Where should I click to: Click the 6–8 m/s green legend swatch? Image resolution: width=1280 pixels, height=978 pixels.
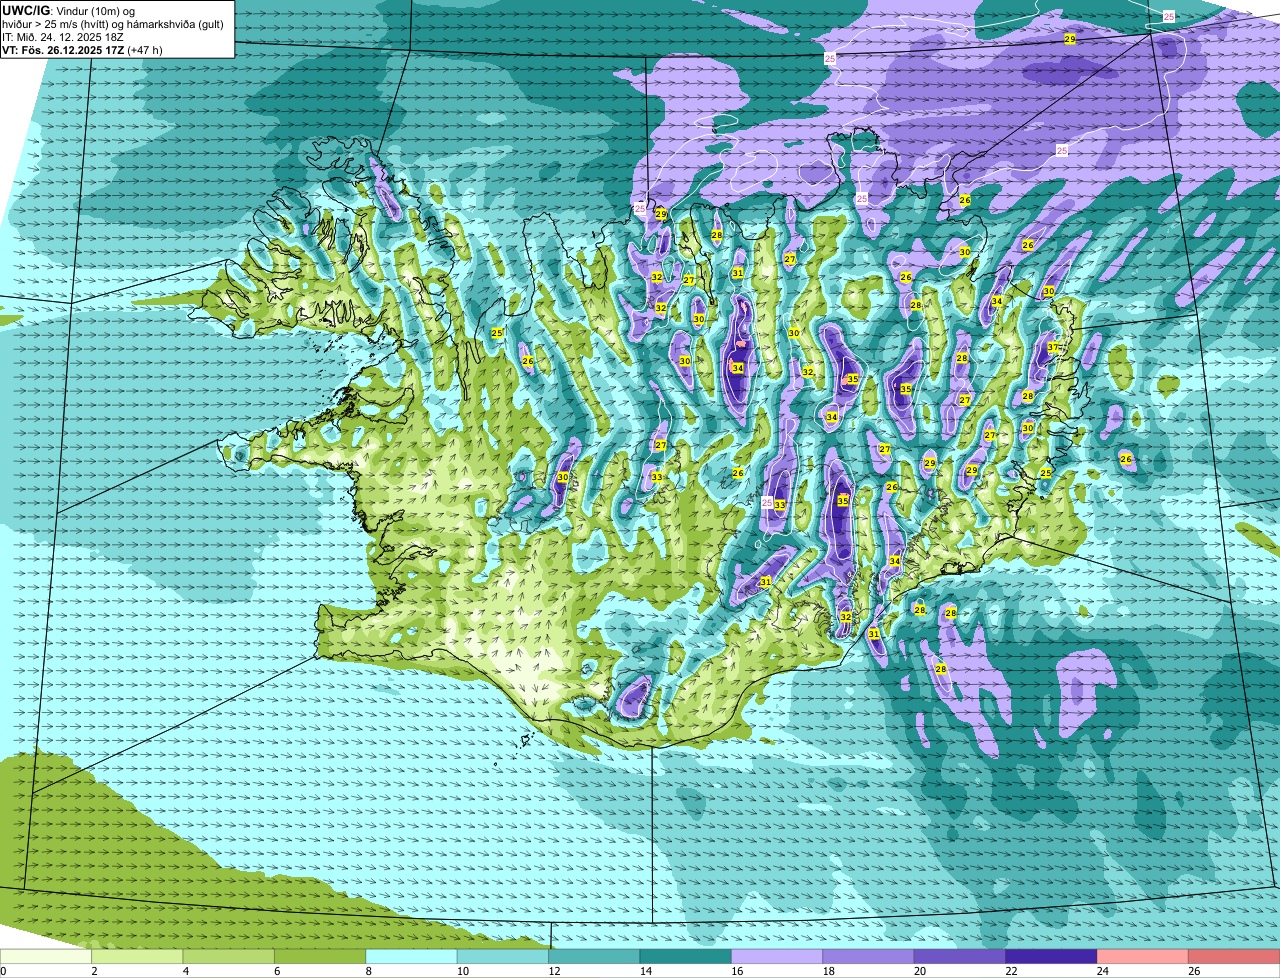click(320, 957)
